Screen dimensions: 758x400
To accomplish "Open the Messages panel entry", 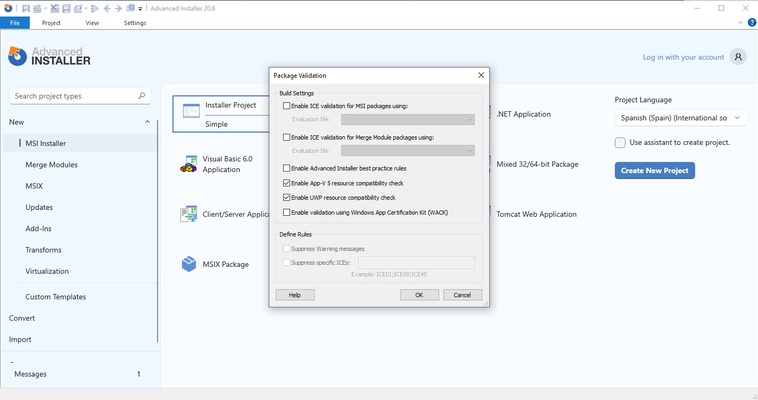I will (x=77, y=374).
